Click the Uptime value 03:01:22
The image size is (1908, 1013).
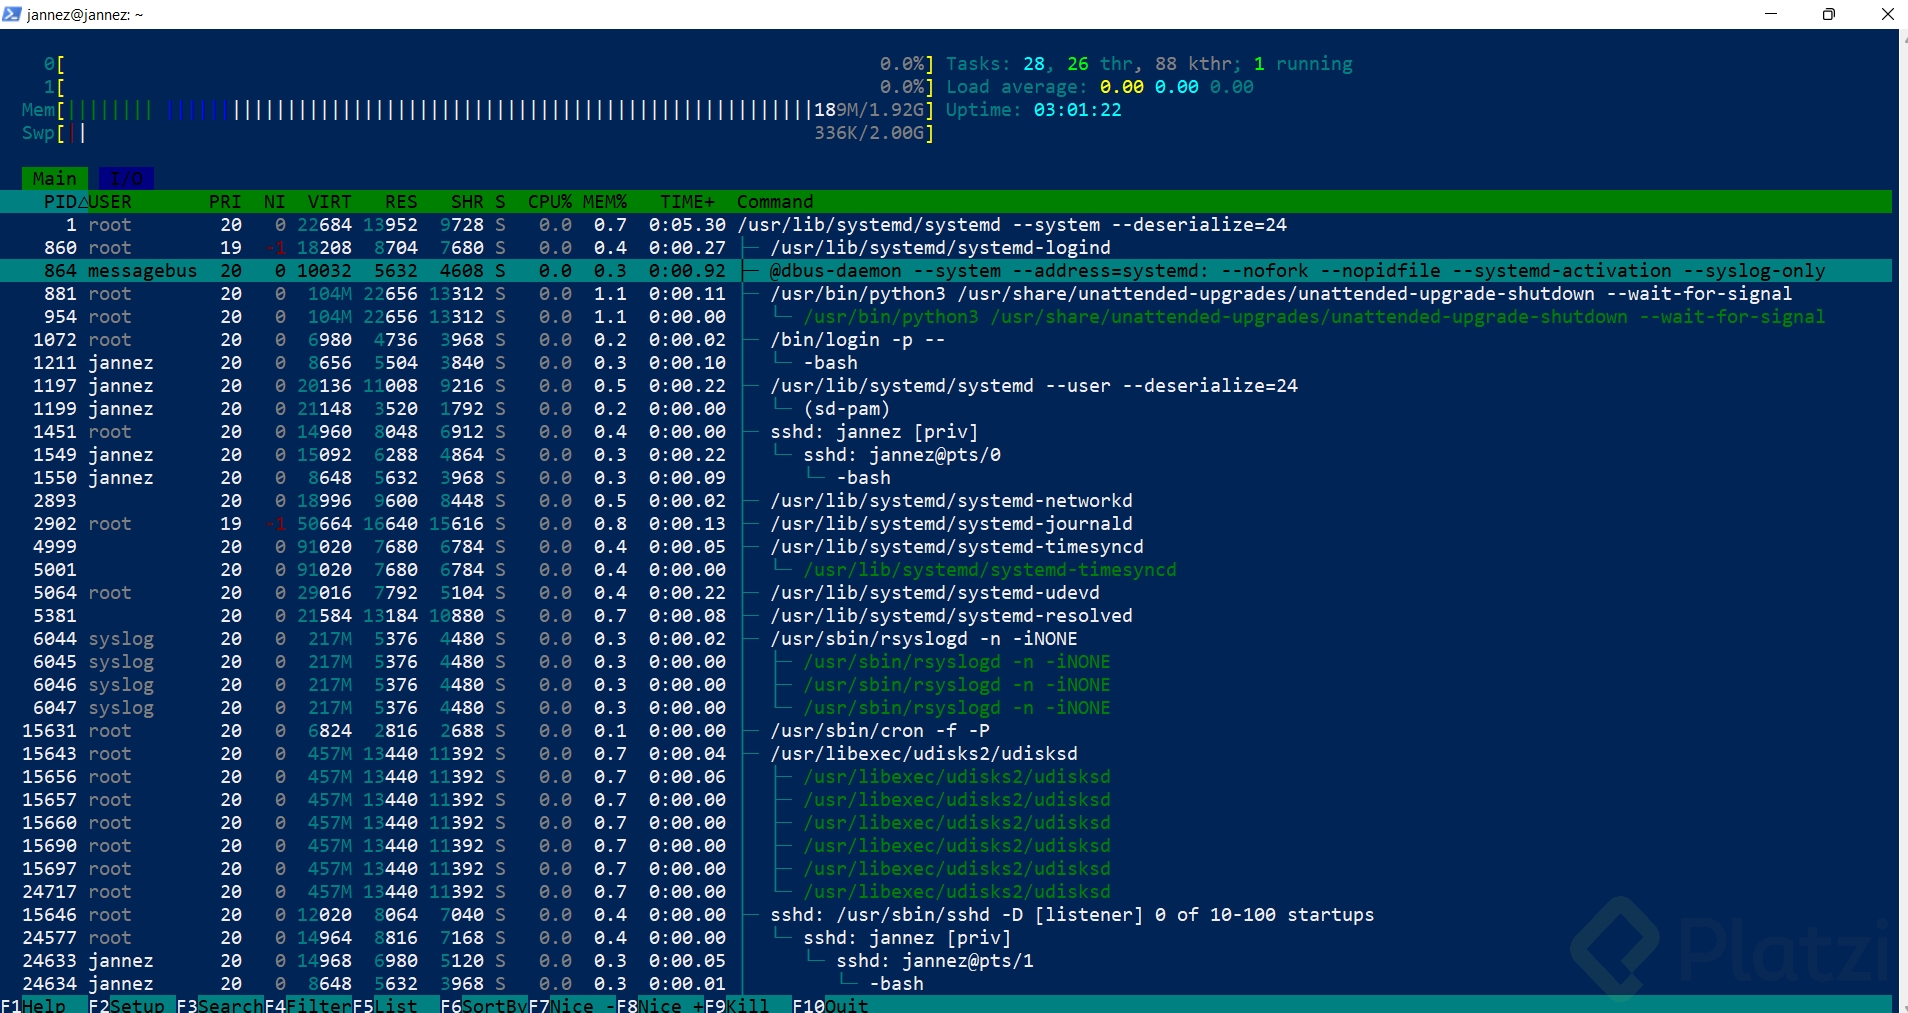coord(1078,110)
